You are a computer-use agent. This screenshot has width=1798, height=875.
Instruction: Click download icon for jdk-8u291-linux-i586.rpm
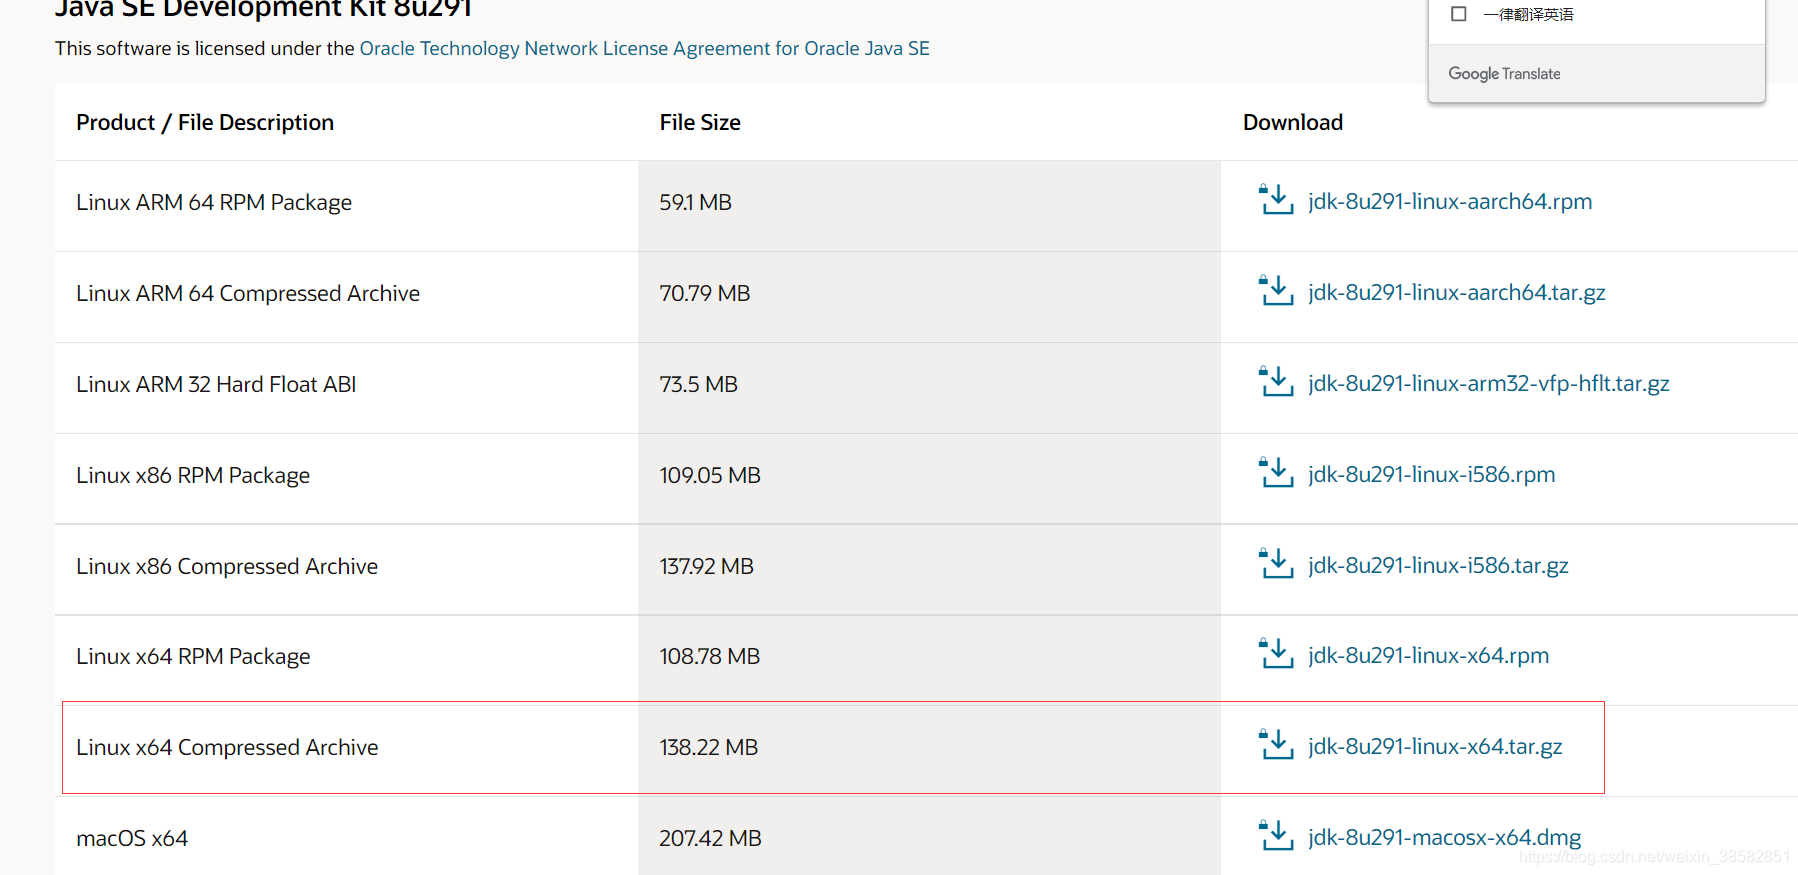point(1276,473)
